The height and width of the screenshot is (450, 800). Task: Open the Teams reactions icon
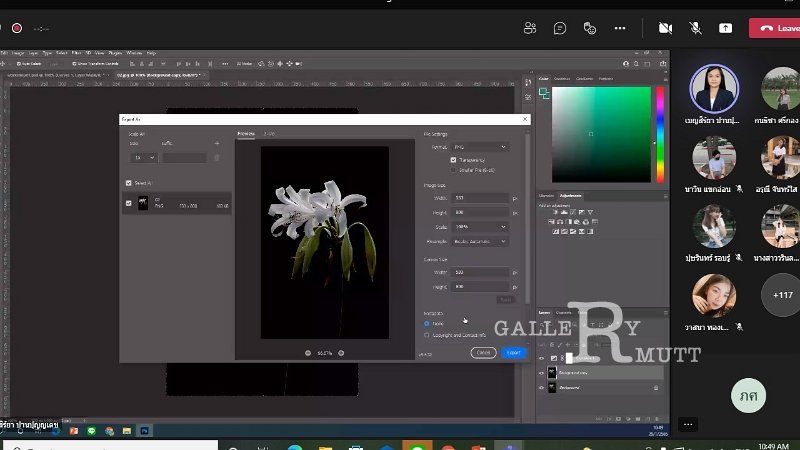pos(590,28)
